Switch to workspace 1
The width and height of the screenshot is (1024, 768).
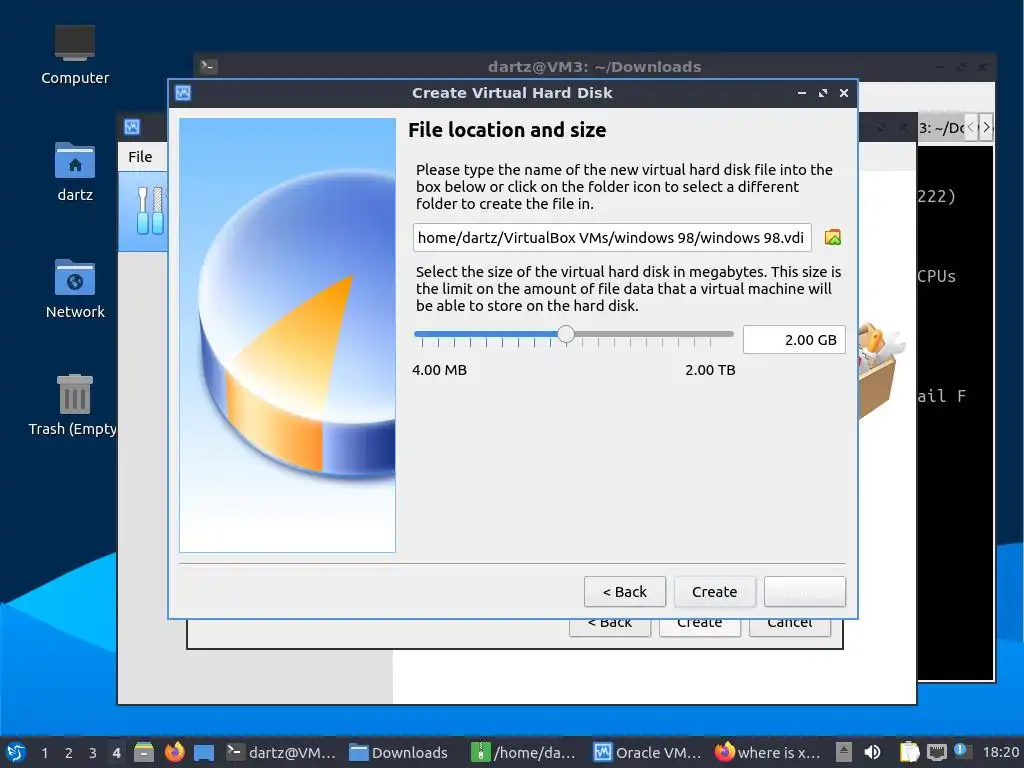(44, 753)
